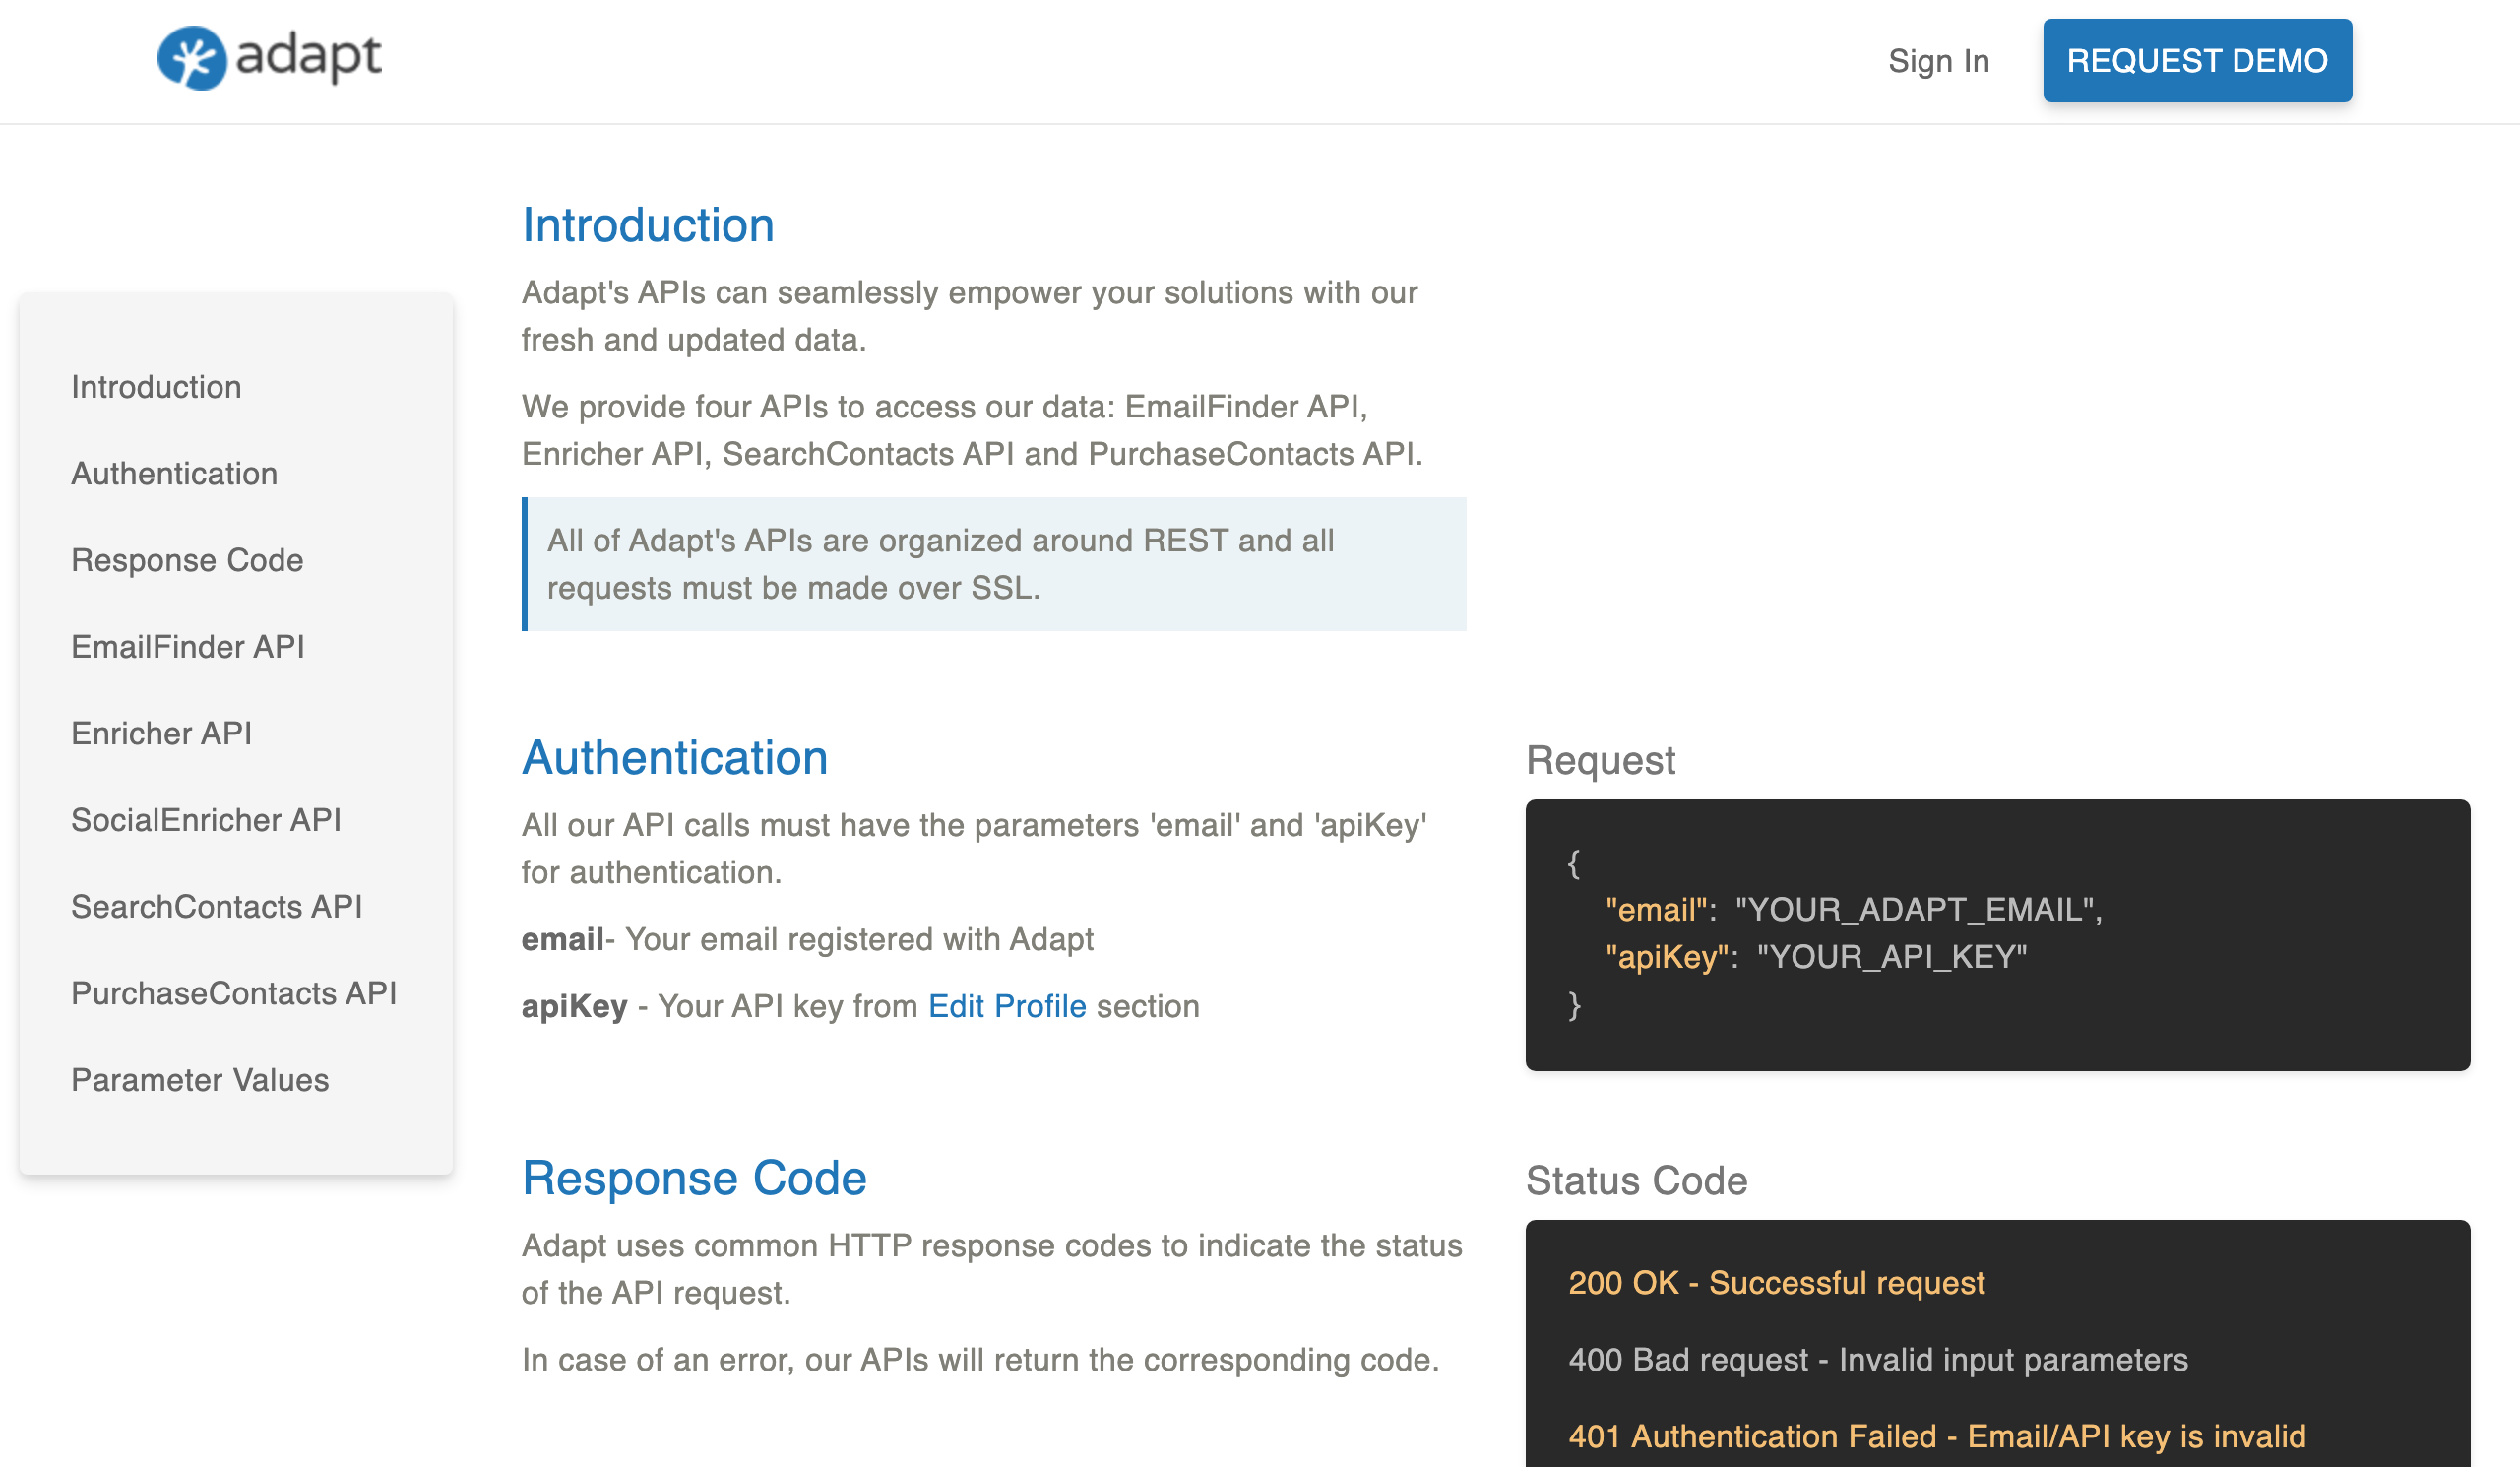This screenshot has height=1467, width=2520.
Task: Click "YOUR_API_KEY" value in code block
Action: click(1892, 957)
